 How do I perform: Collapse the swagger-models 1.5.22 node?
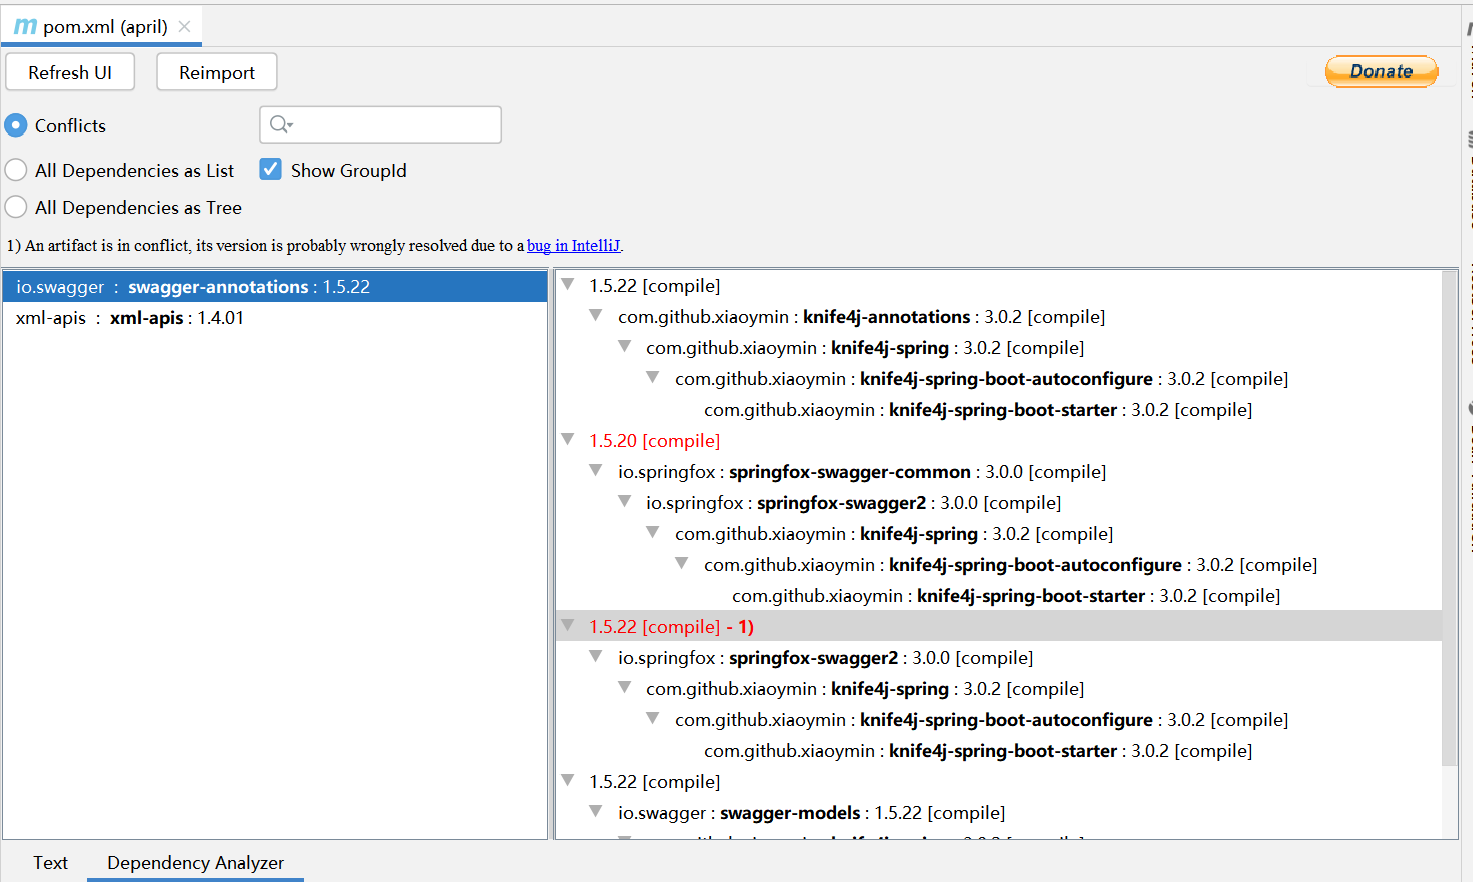click(x=596, y=812)
